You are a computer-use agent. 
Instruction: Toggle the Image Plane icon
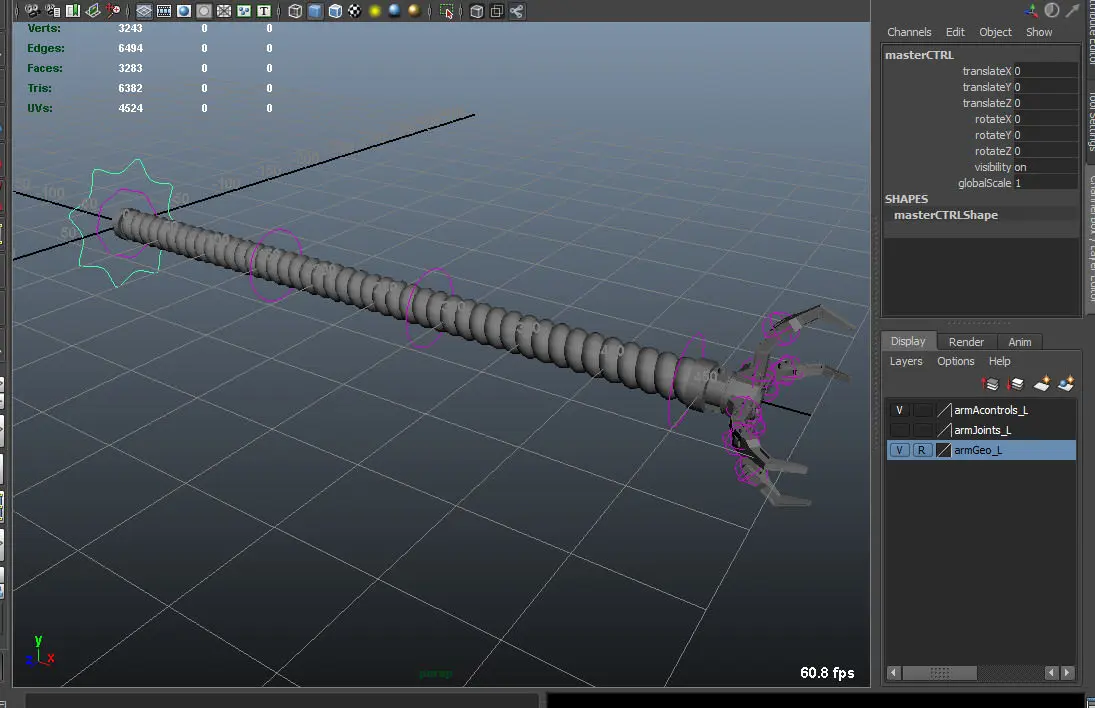pyautogui.click(x=92, y=10)
